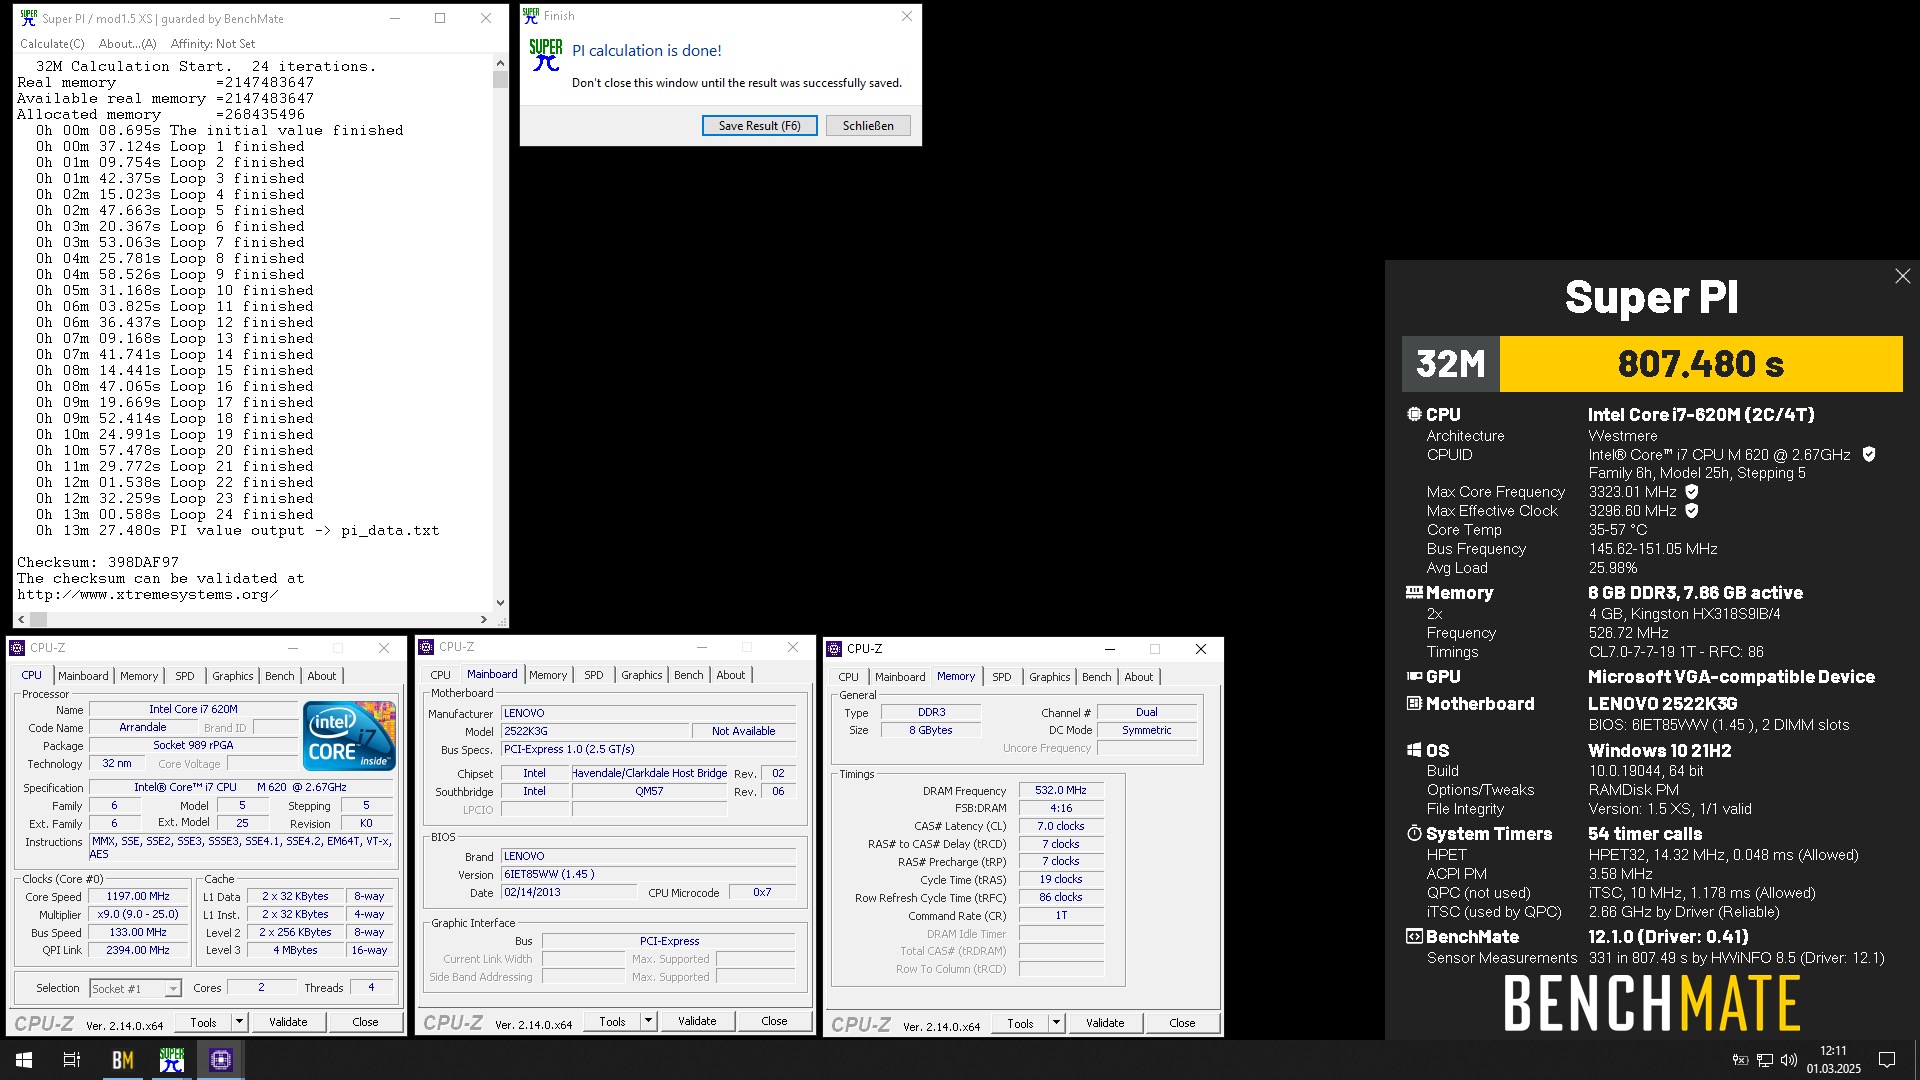Select About tab in Memory window

coord(1139,677)
